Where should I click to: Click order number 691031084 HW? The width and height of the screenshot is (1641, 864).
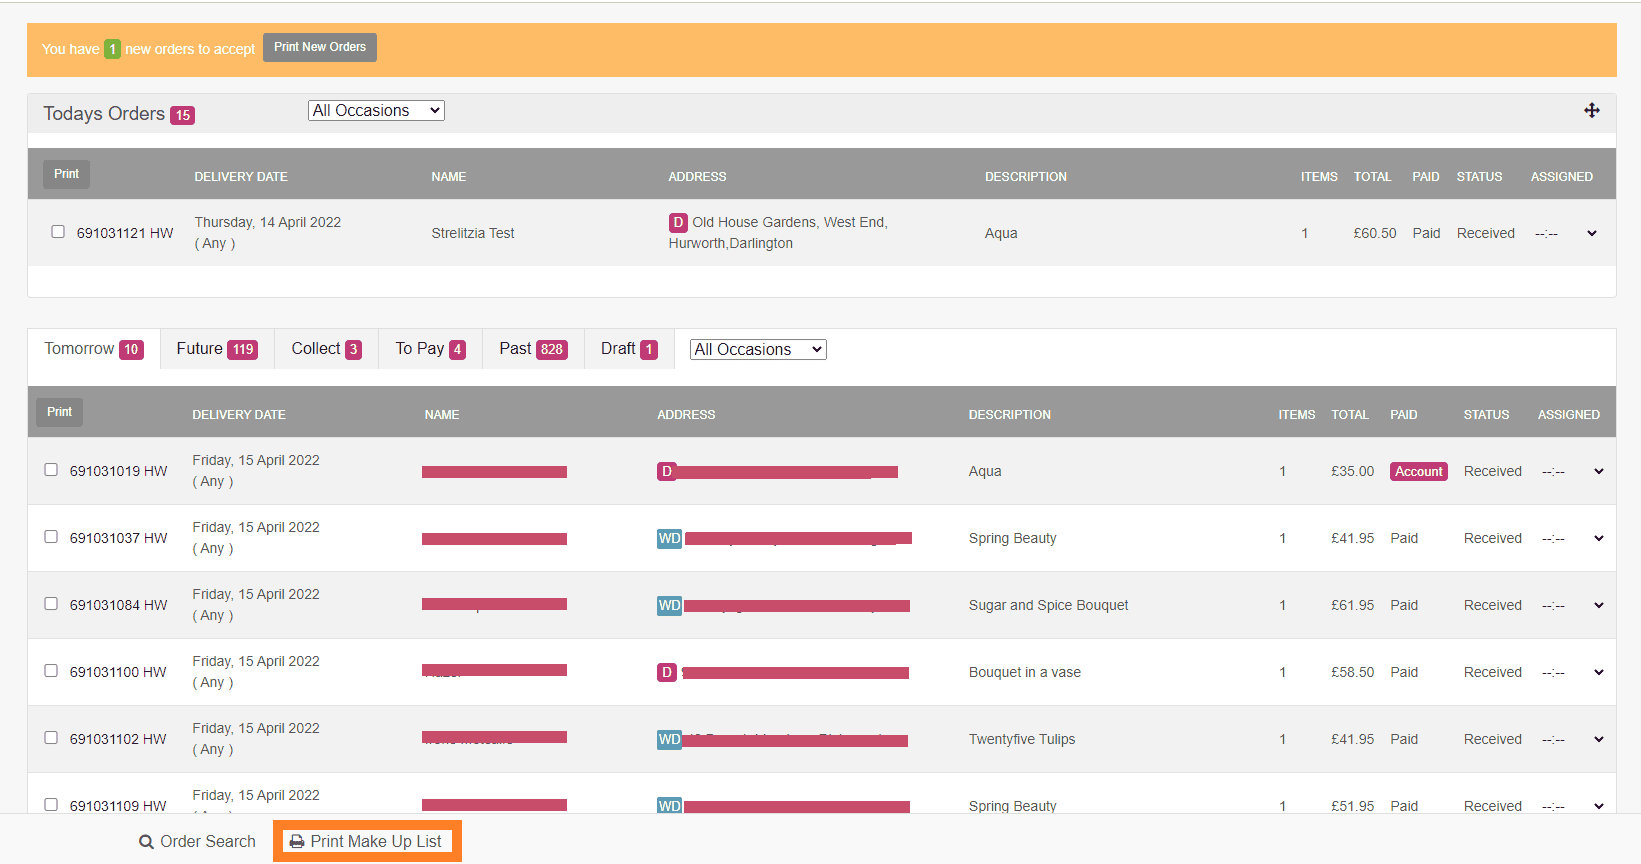tap(118, 605)
